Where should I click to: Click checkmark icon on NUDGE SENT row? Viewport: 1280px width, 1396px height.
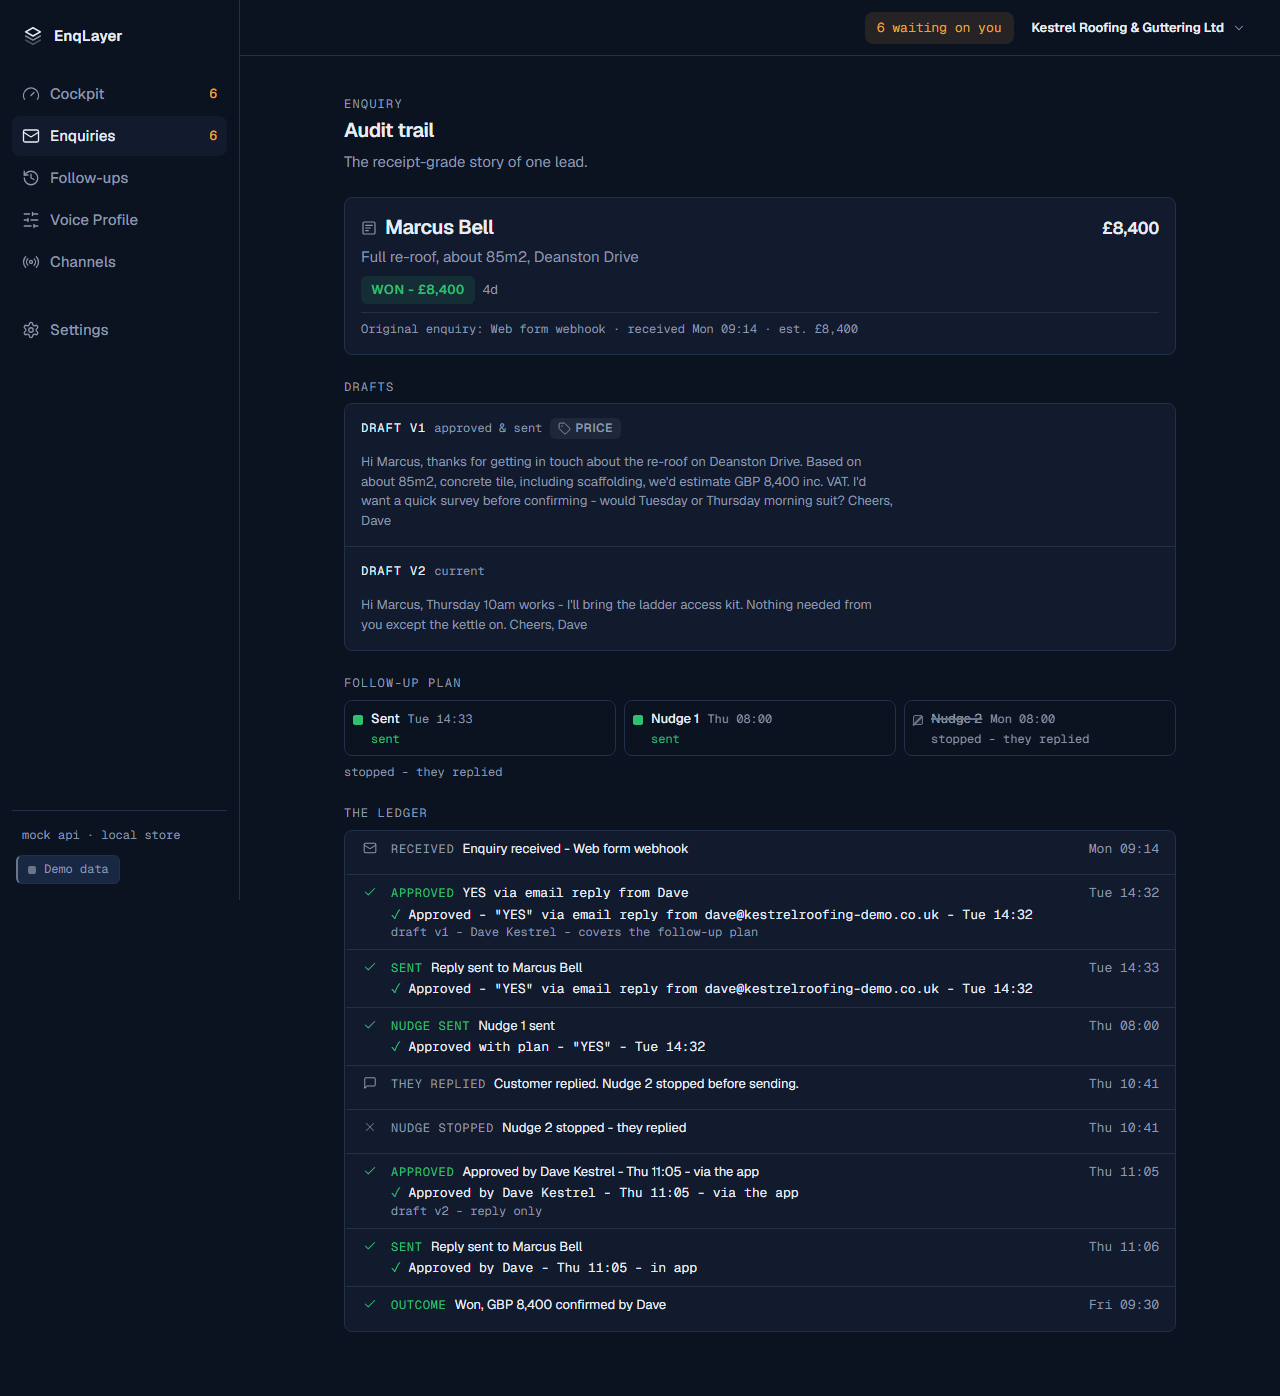click(x=370, y=1025)
